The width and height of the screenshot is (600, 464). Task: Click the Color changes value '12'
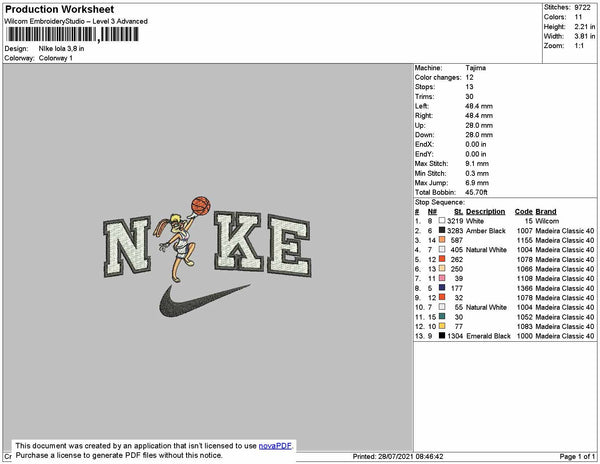coord(470,77)
